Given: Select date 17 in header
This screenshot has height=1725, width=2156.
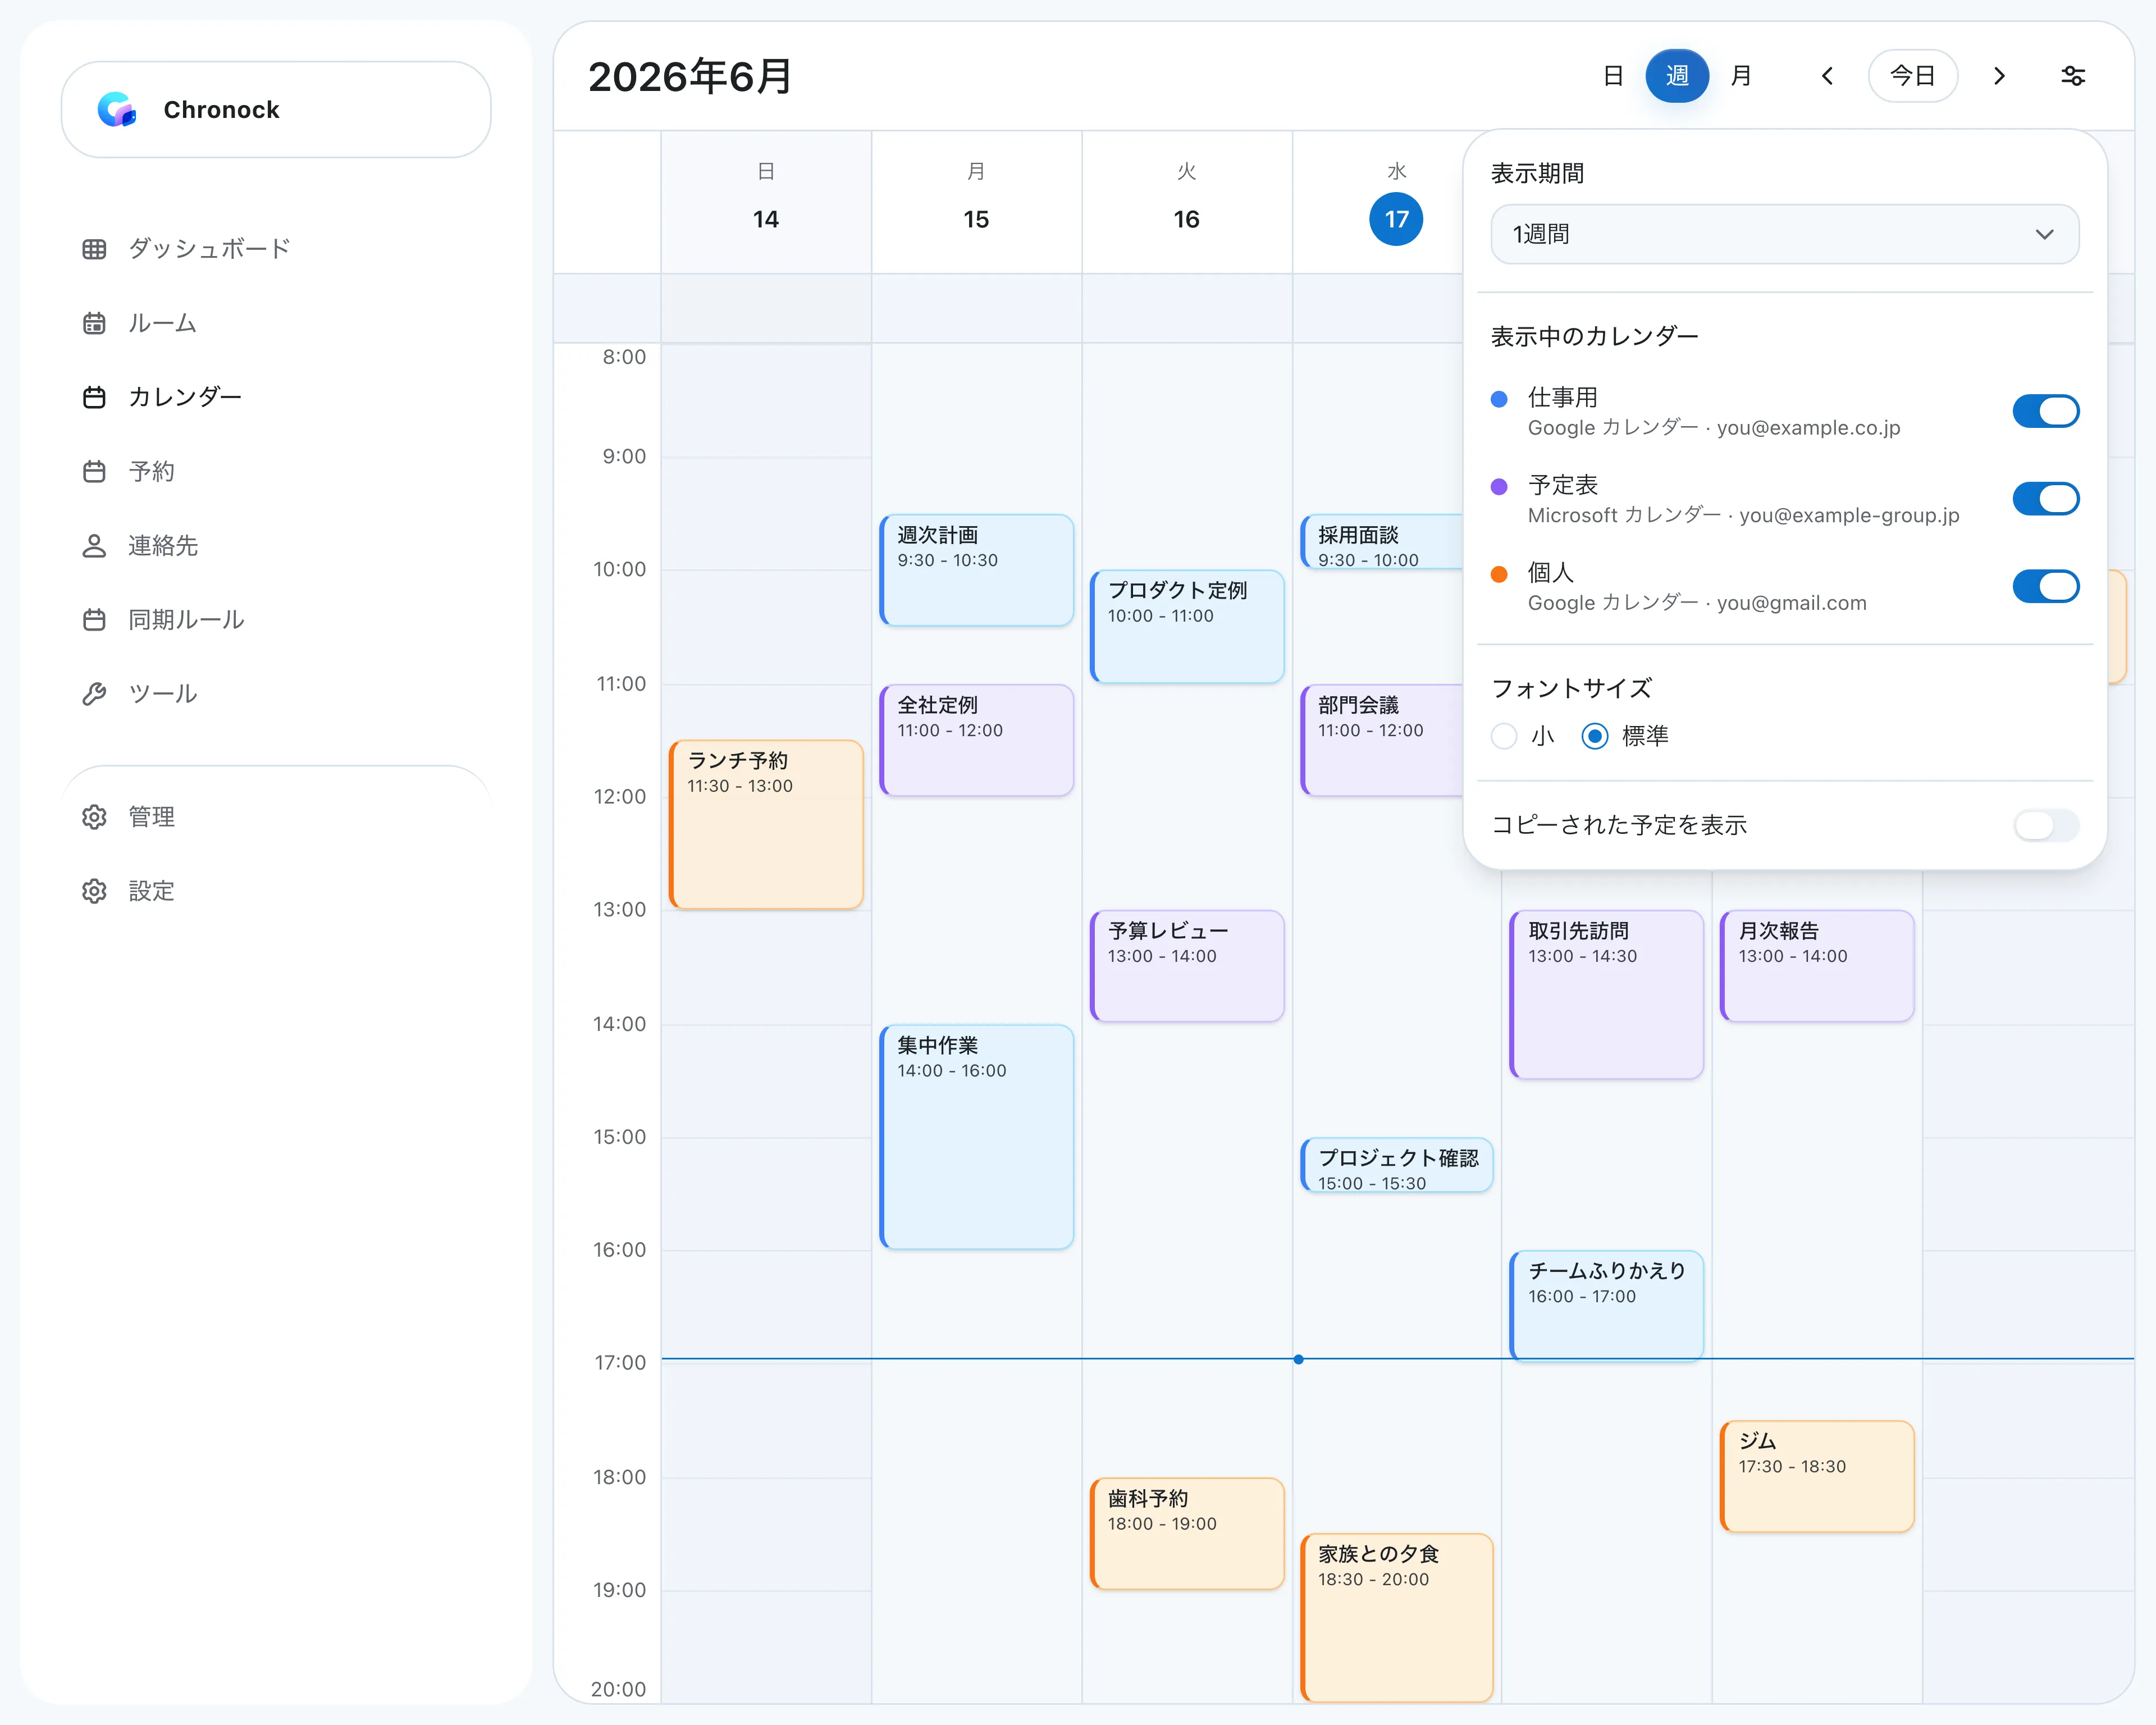Looking at the screenshot, I should point(1396,219).
